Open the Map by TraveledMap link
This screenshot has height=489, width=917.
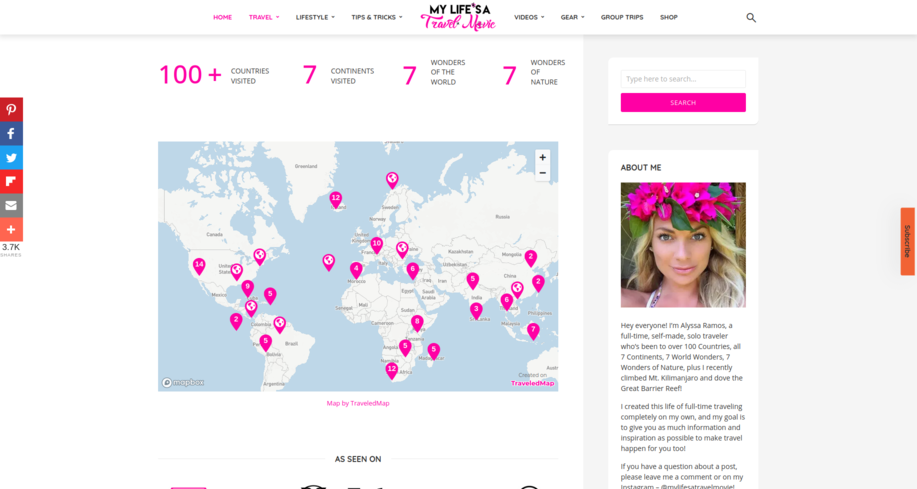point(358,403)
